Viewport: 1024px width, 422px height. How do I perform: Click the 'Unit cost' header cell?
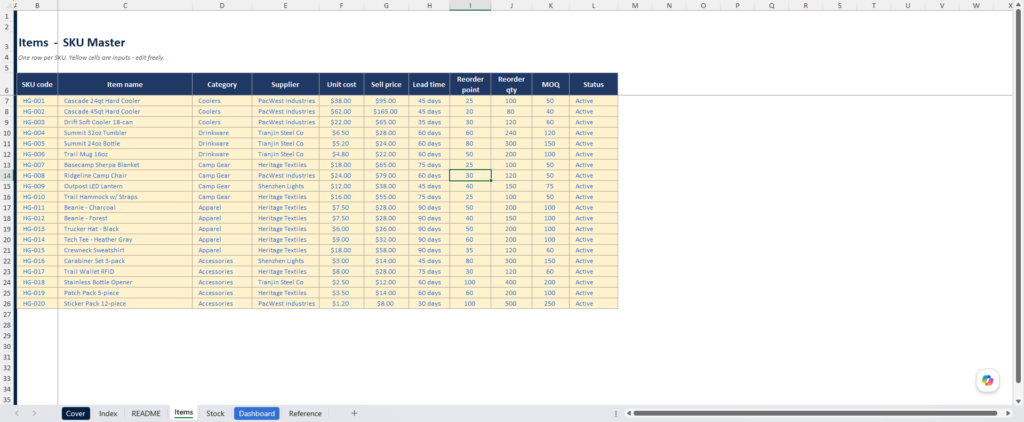[x=342, y=84]
